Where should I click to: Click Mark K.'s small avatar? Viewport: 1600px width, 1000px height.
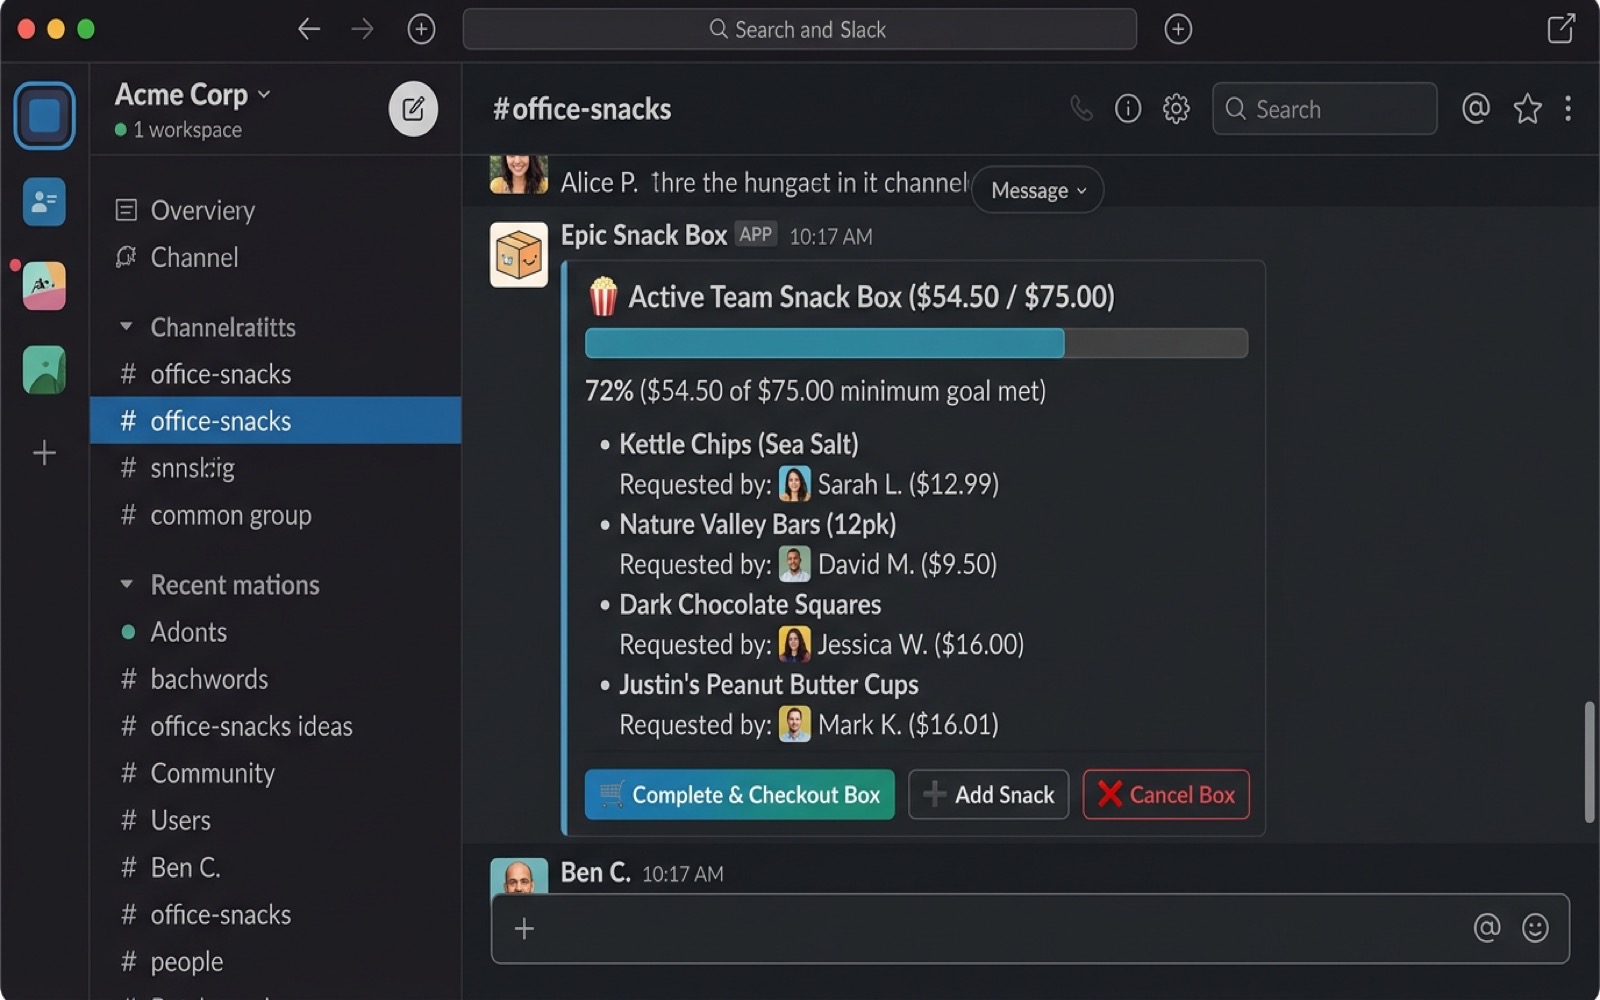tap(794, 724)
